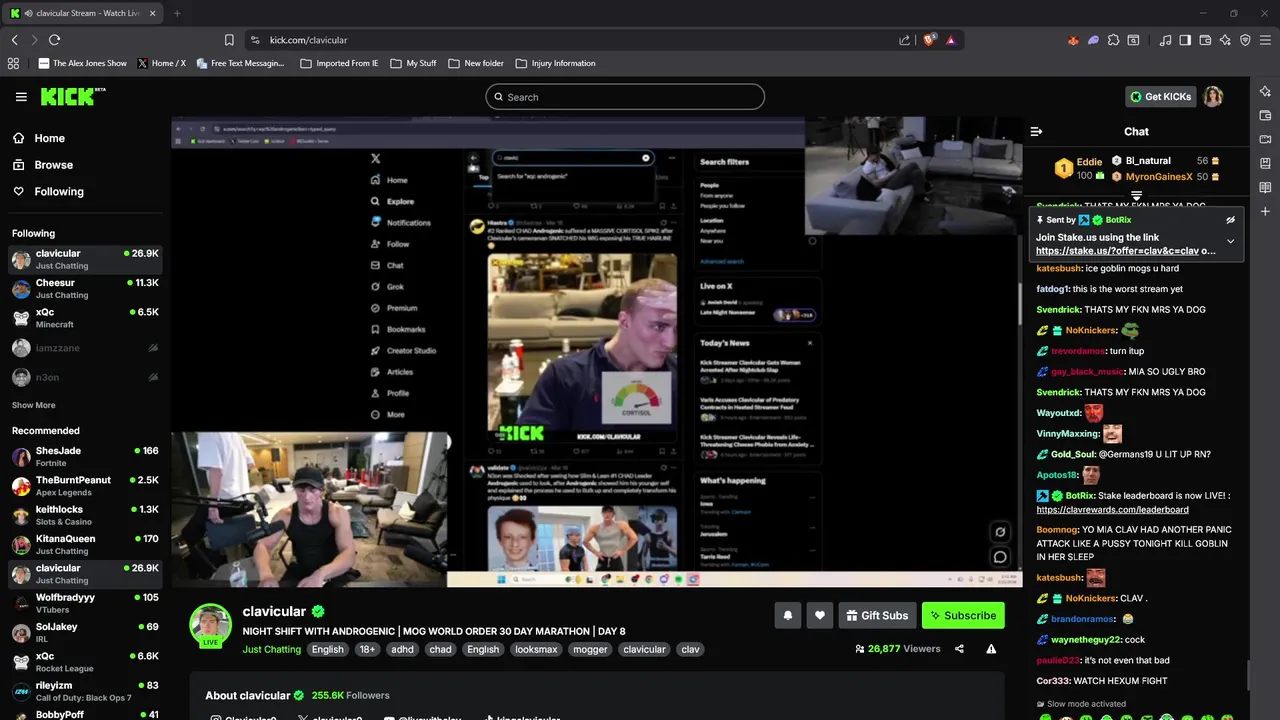
Task: Collapse the chat panel with arrow icon
Action: pos(1036,131)
